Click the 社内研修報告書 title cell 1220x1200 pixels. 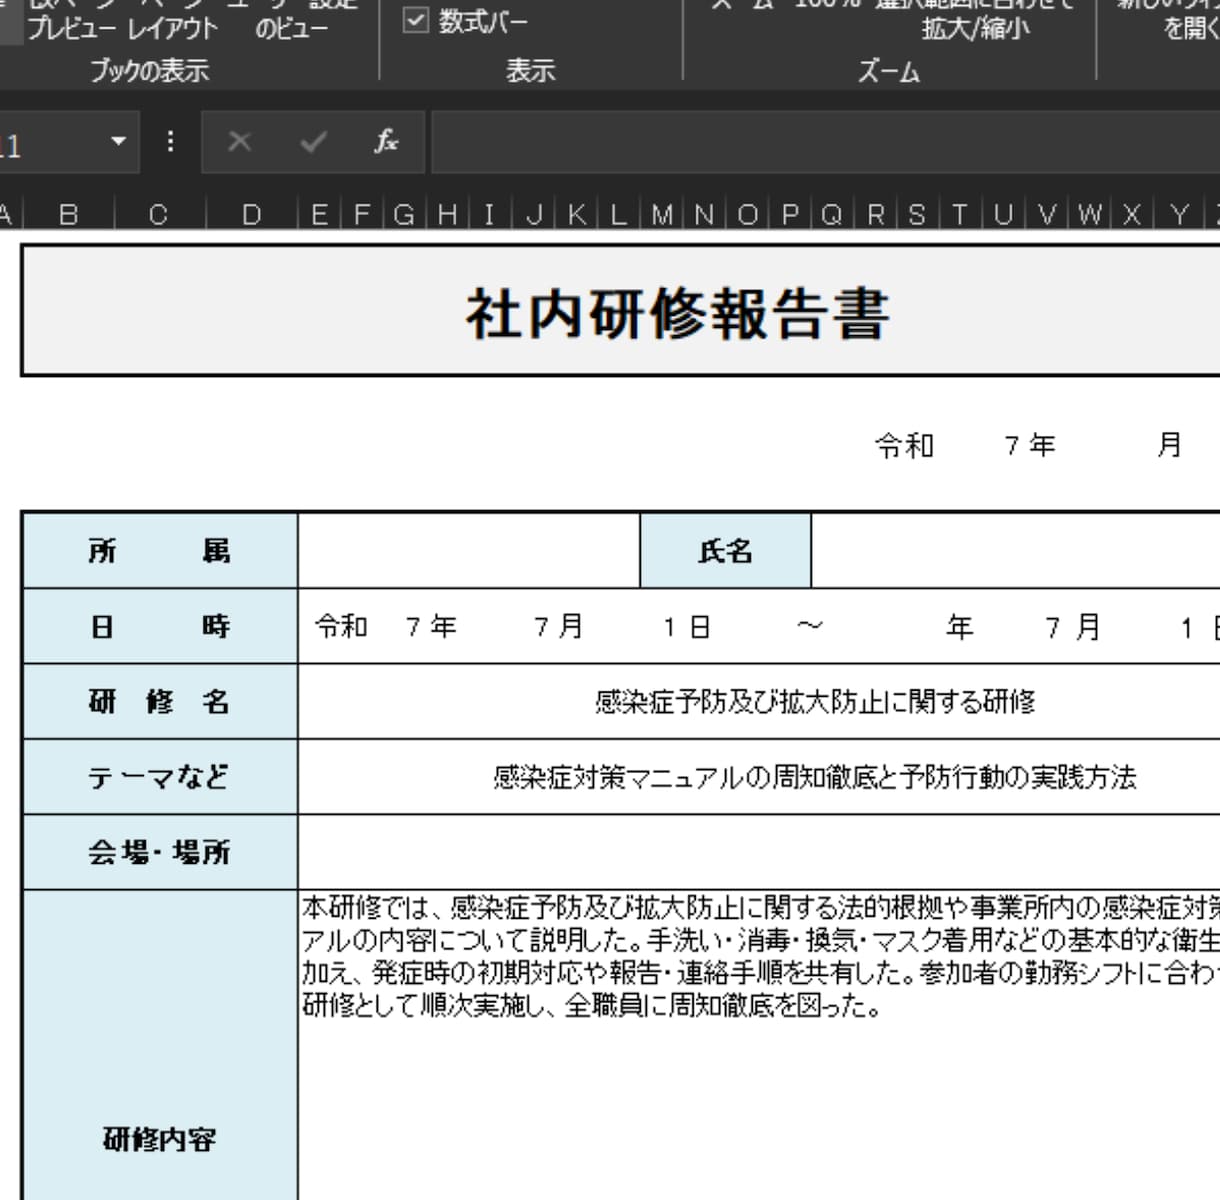click(x=621, y=311)
